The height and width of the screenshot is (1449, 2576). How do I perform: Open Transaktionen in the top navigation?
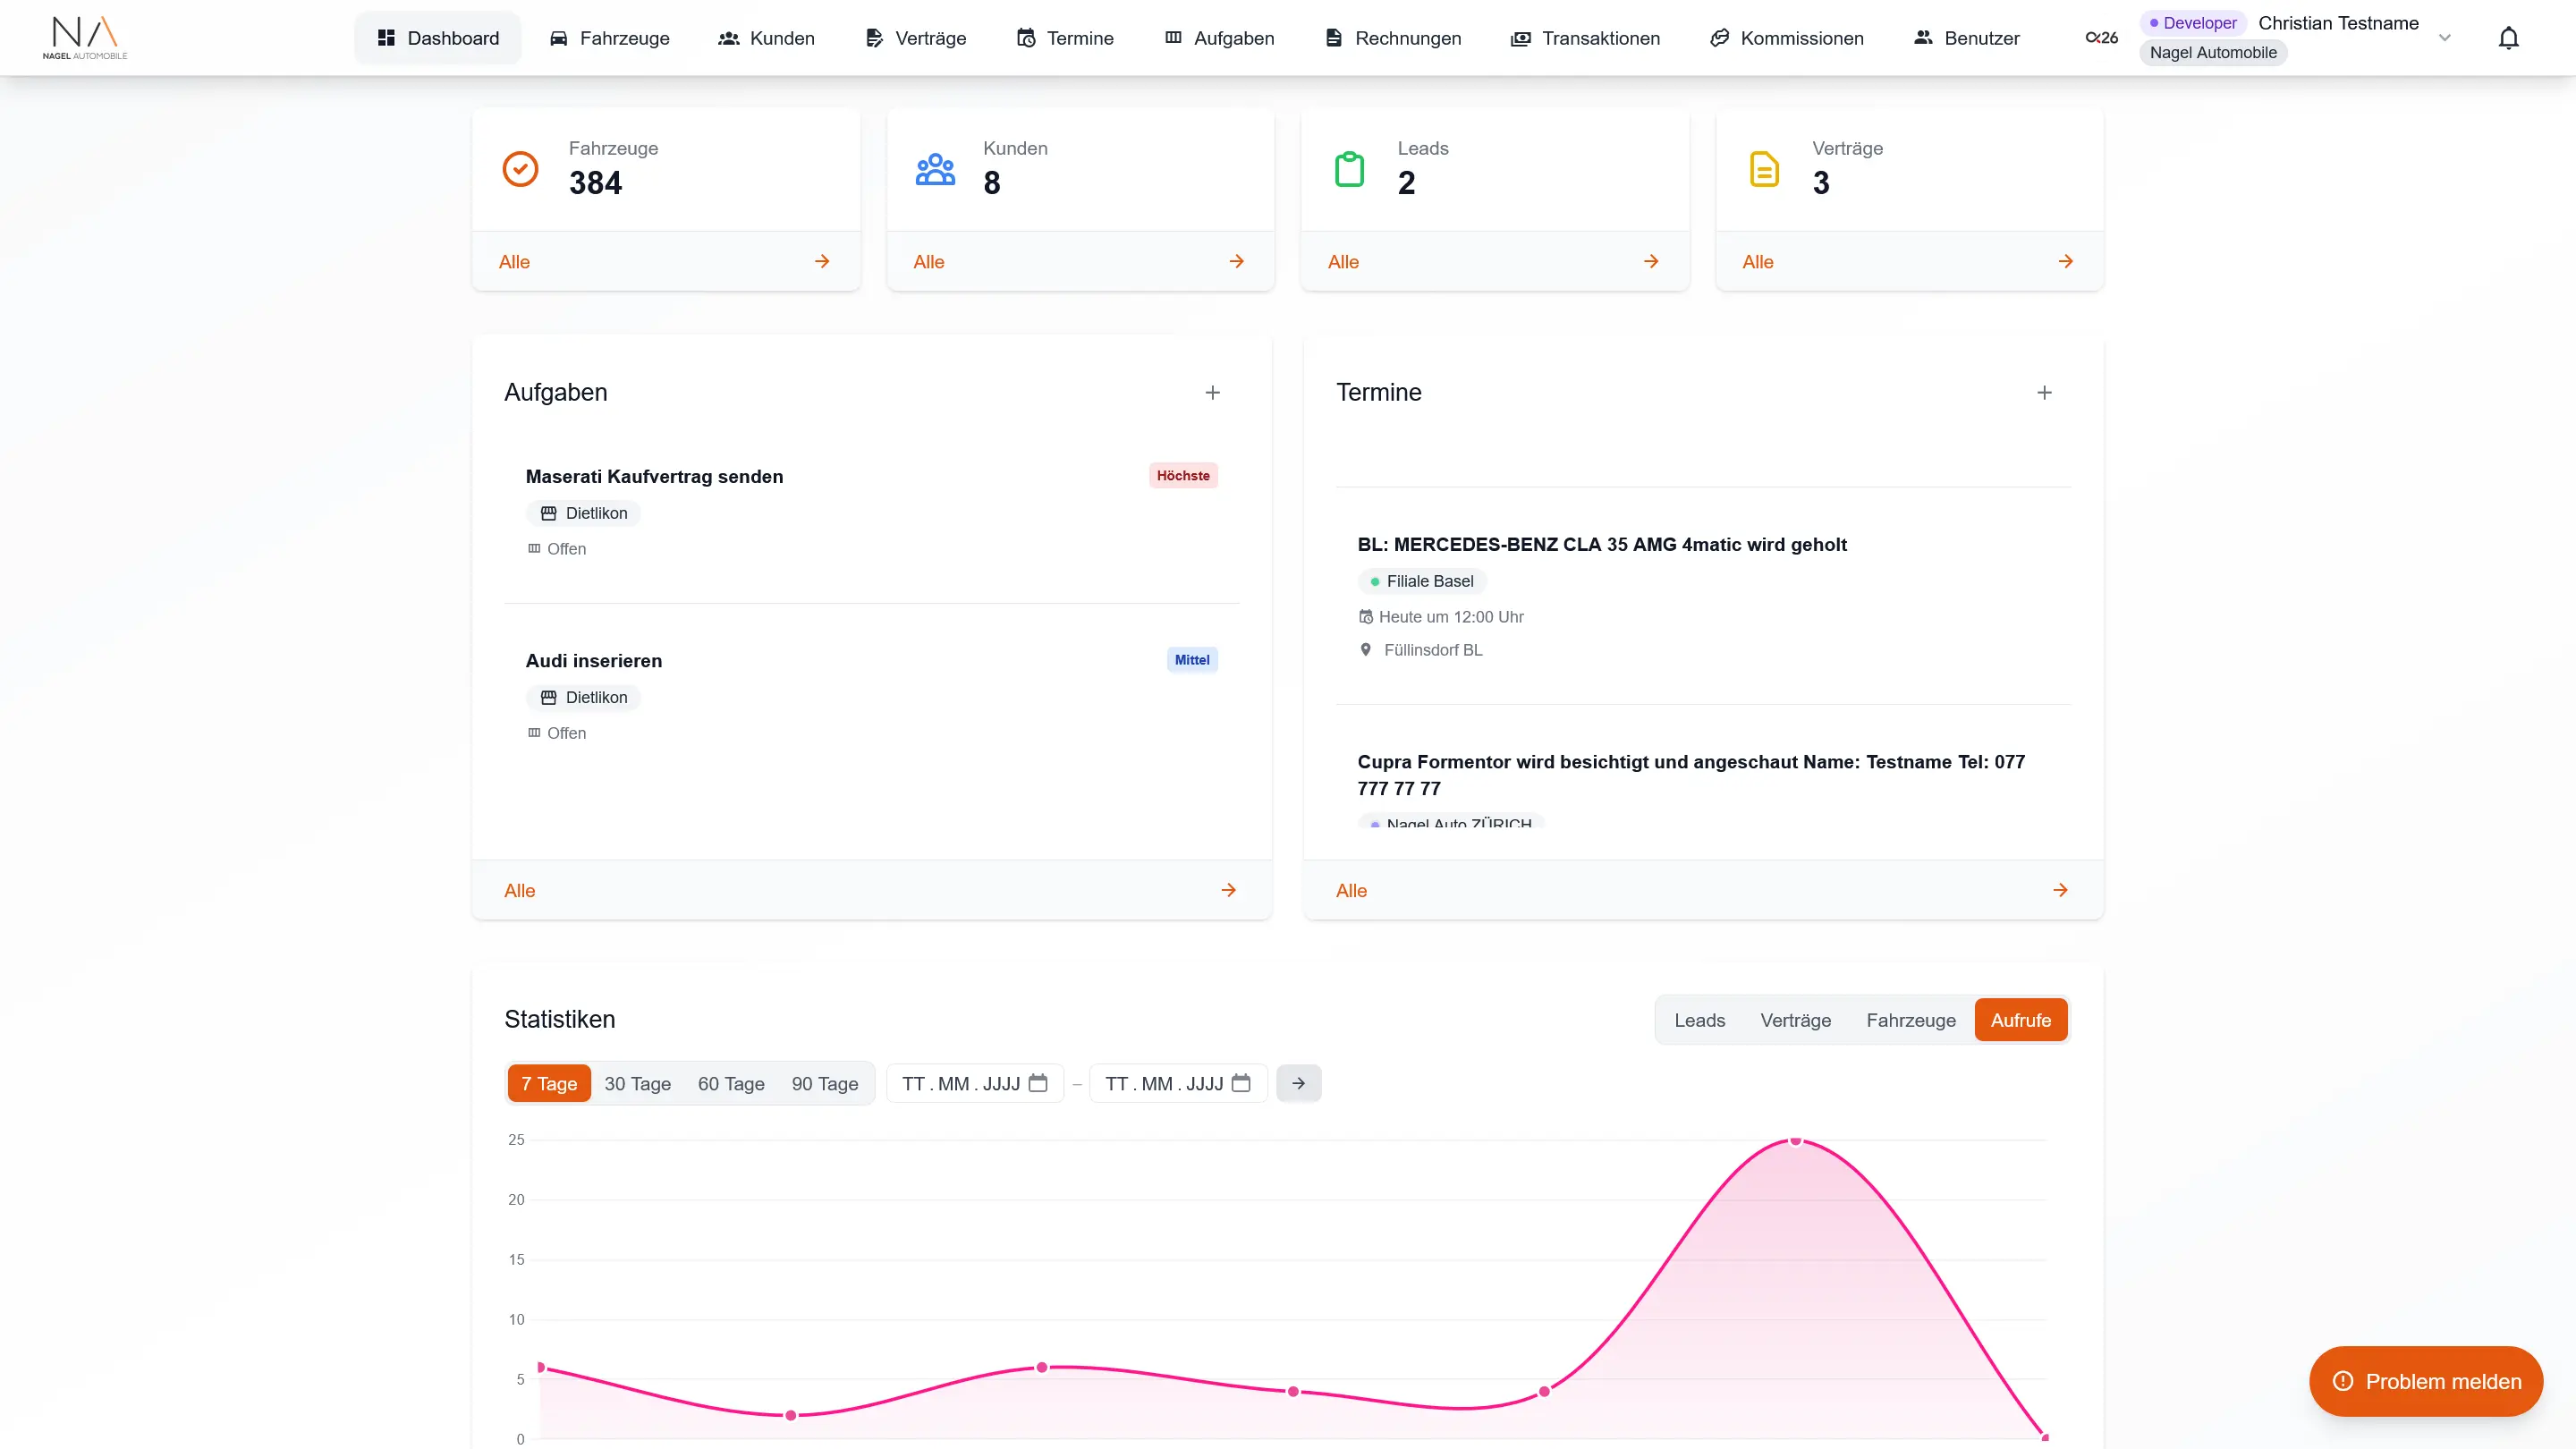coord(1585,38)
